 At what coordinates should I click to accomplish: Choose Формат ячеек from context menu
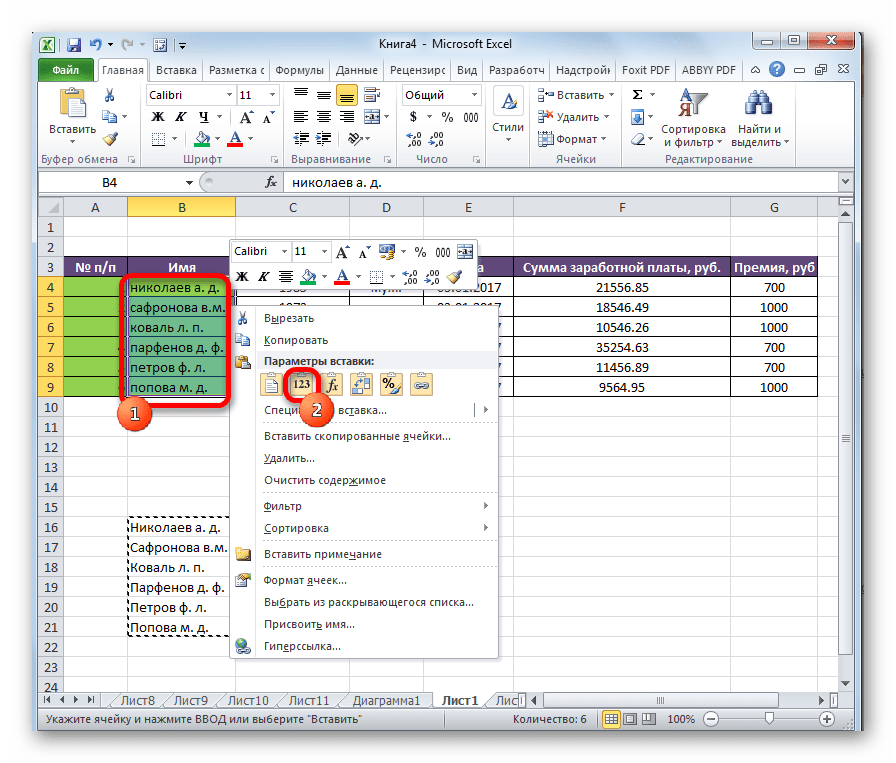(x=305, y=580)
